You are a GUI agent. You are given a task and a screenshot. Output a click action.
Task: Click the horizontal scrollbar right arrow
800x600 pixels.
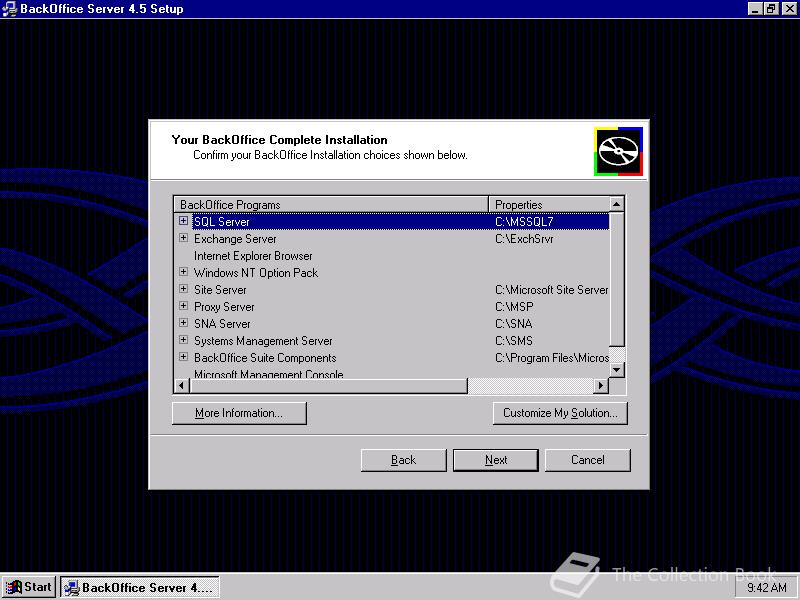601,386
